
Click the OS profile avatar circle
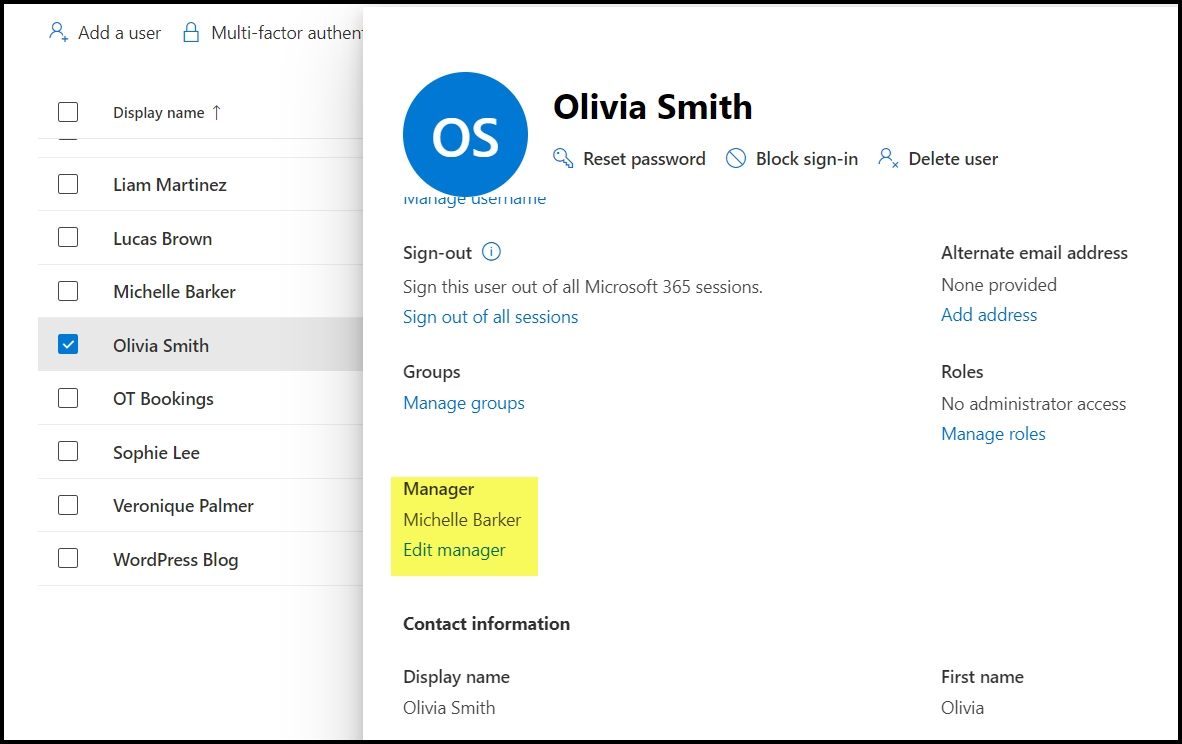click(x=465, y=134)
